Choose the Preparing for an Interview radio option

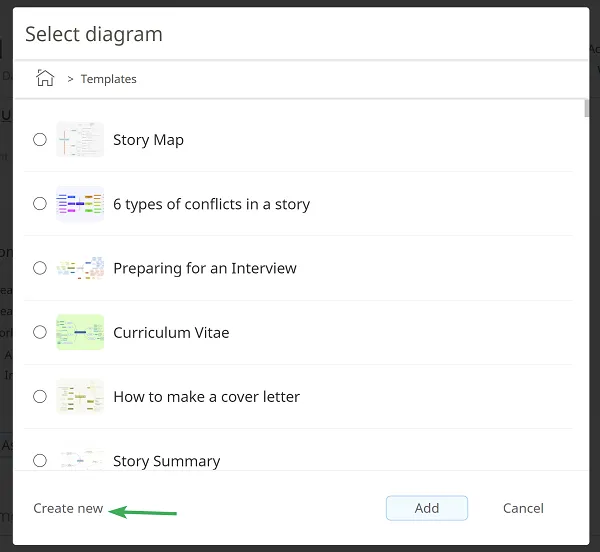(x=40, y=268)
